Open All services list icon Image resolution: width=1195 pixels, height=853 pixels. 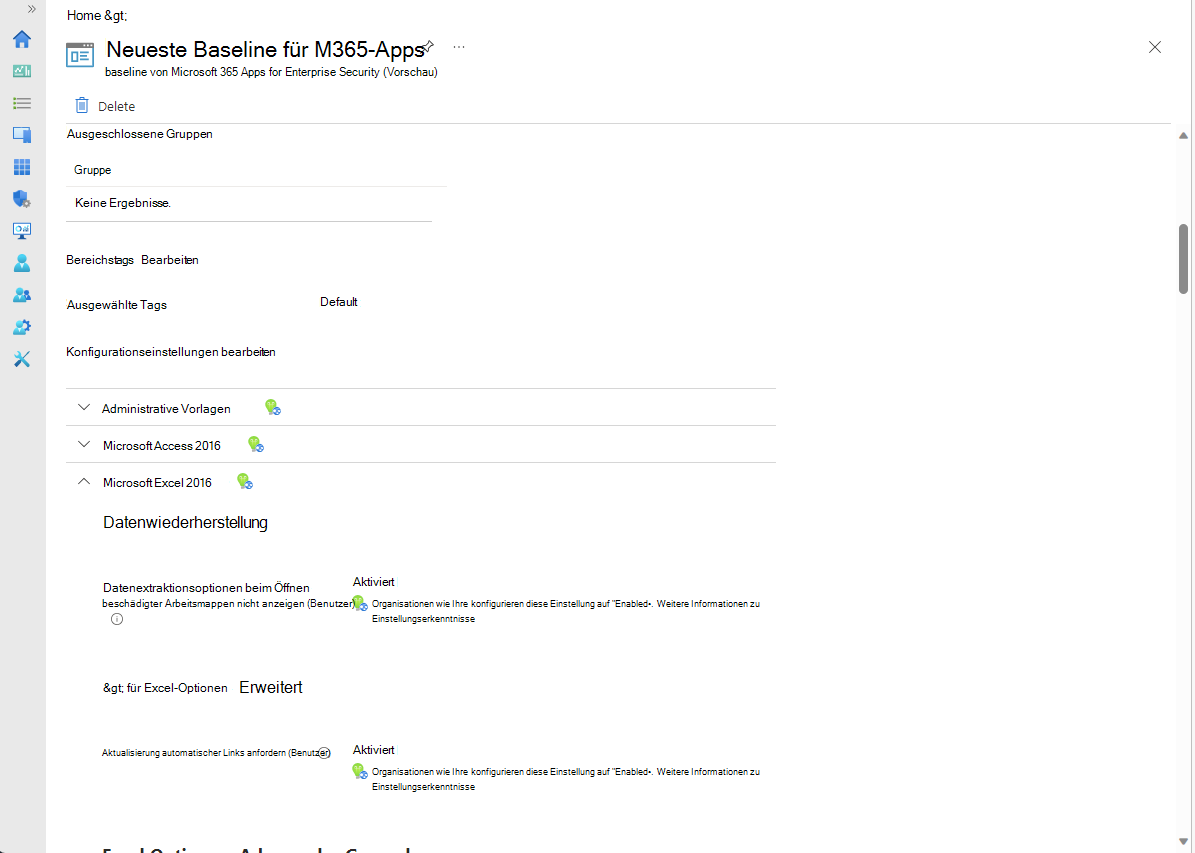[x=22, y=103]
